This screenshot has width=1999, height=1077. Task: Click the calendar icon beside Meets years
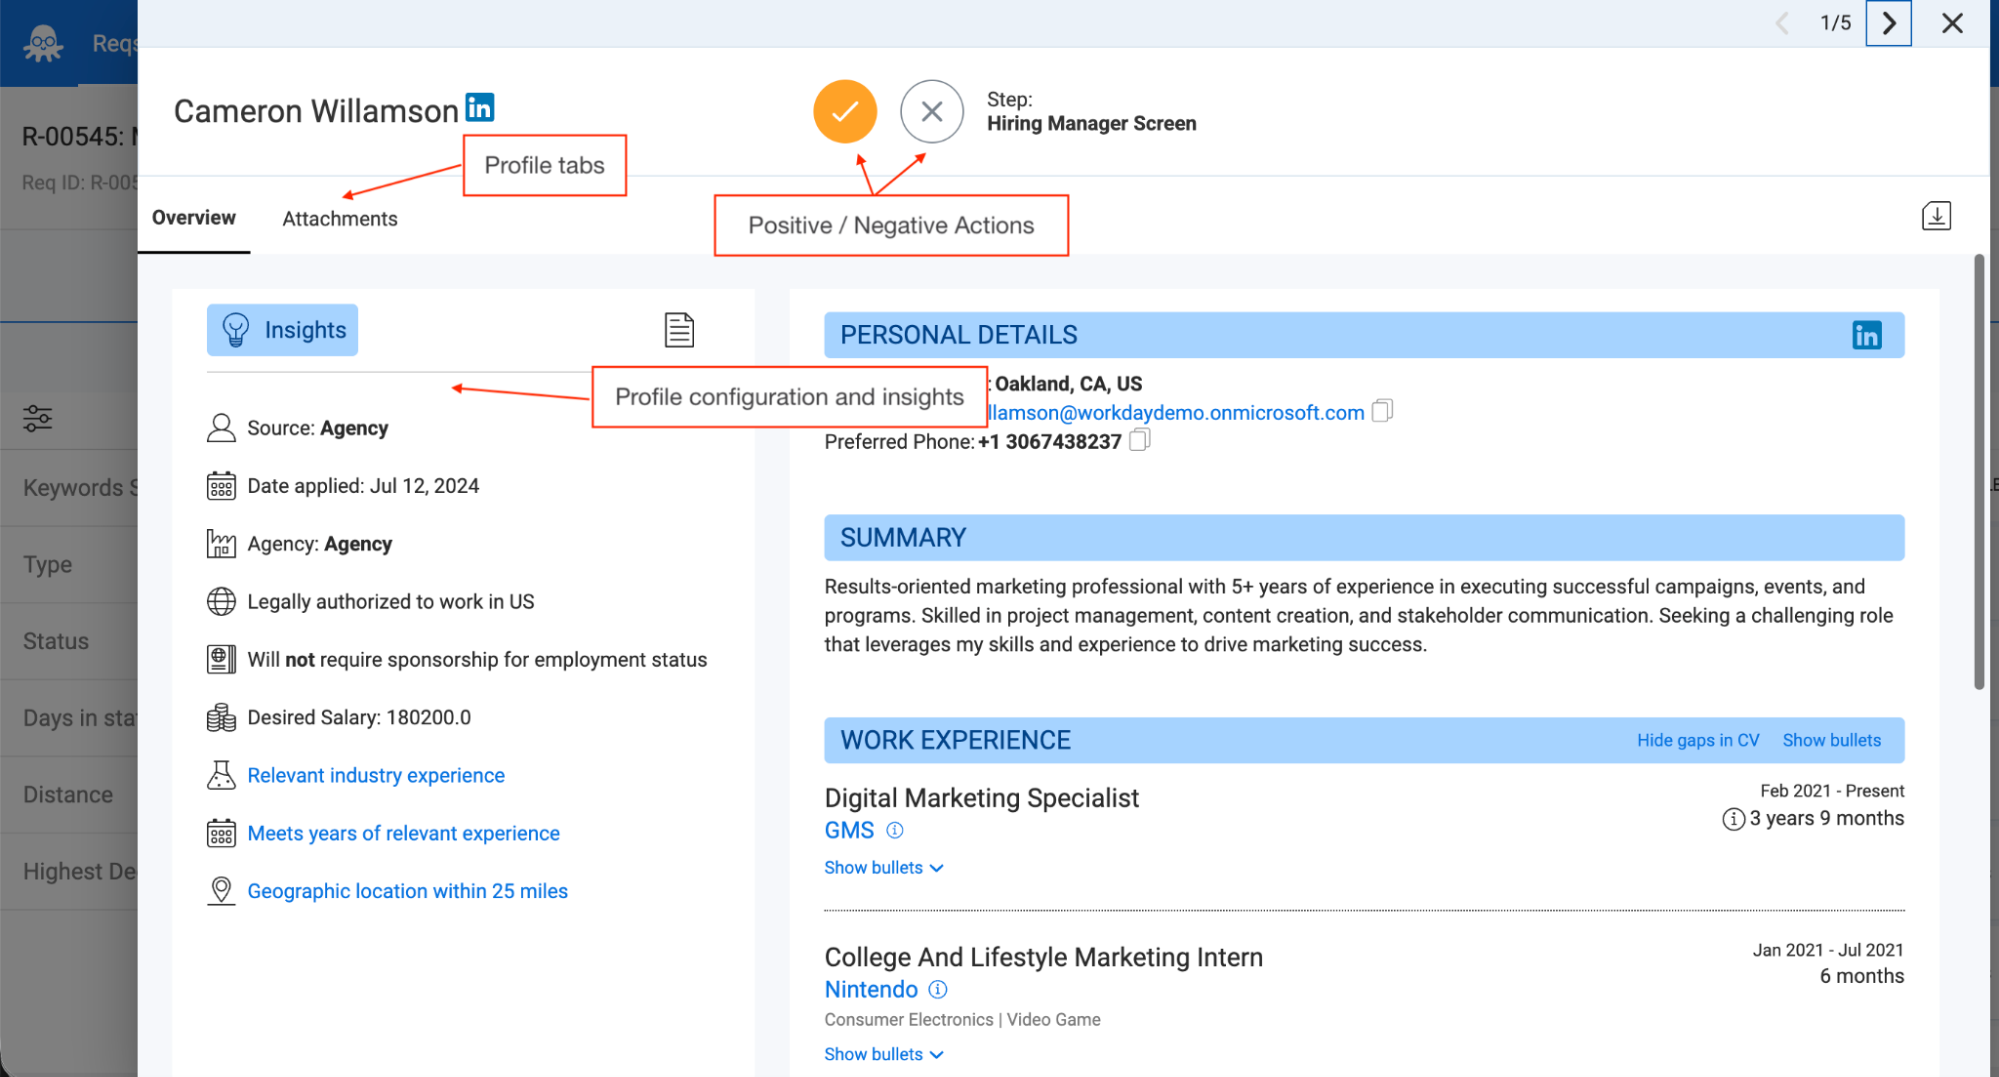221,833
